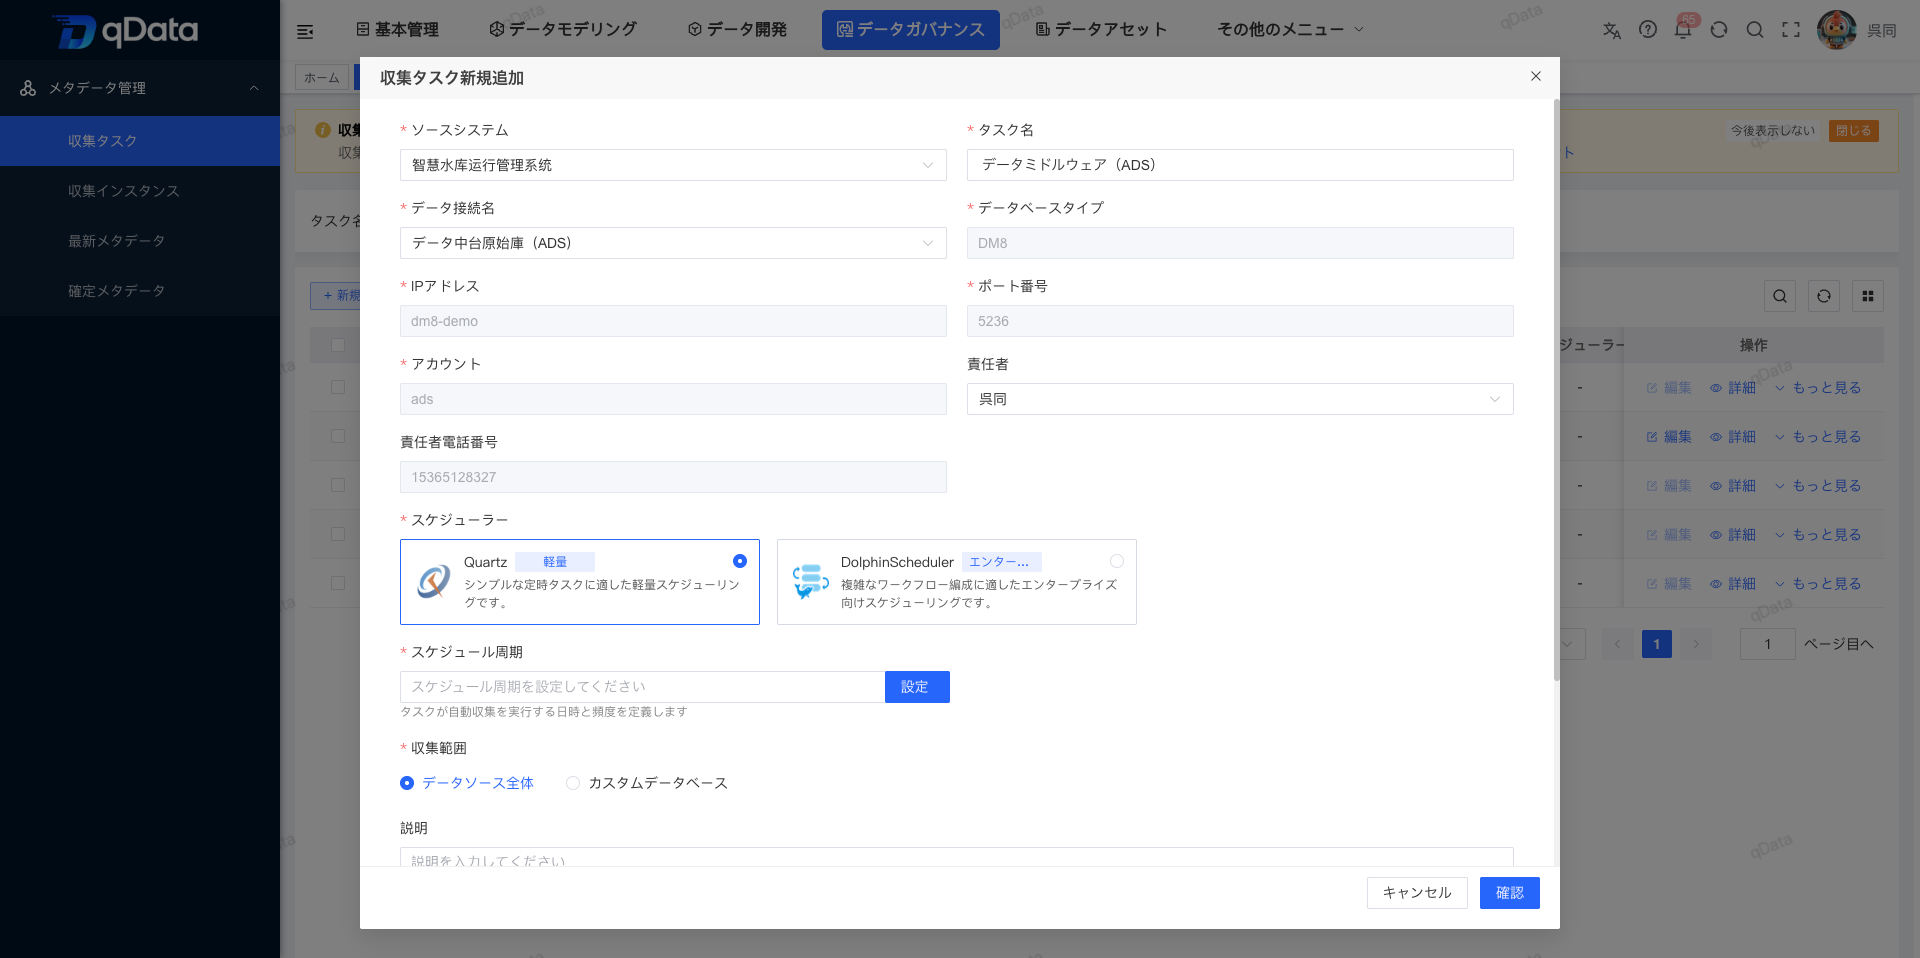Click the page jump number input
Image resolution: width=1920 pixels, height=958 pixels.
click(x=1768, y=644)
